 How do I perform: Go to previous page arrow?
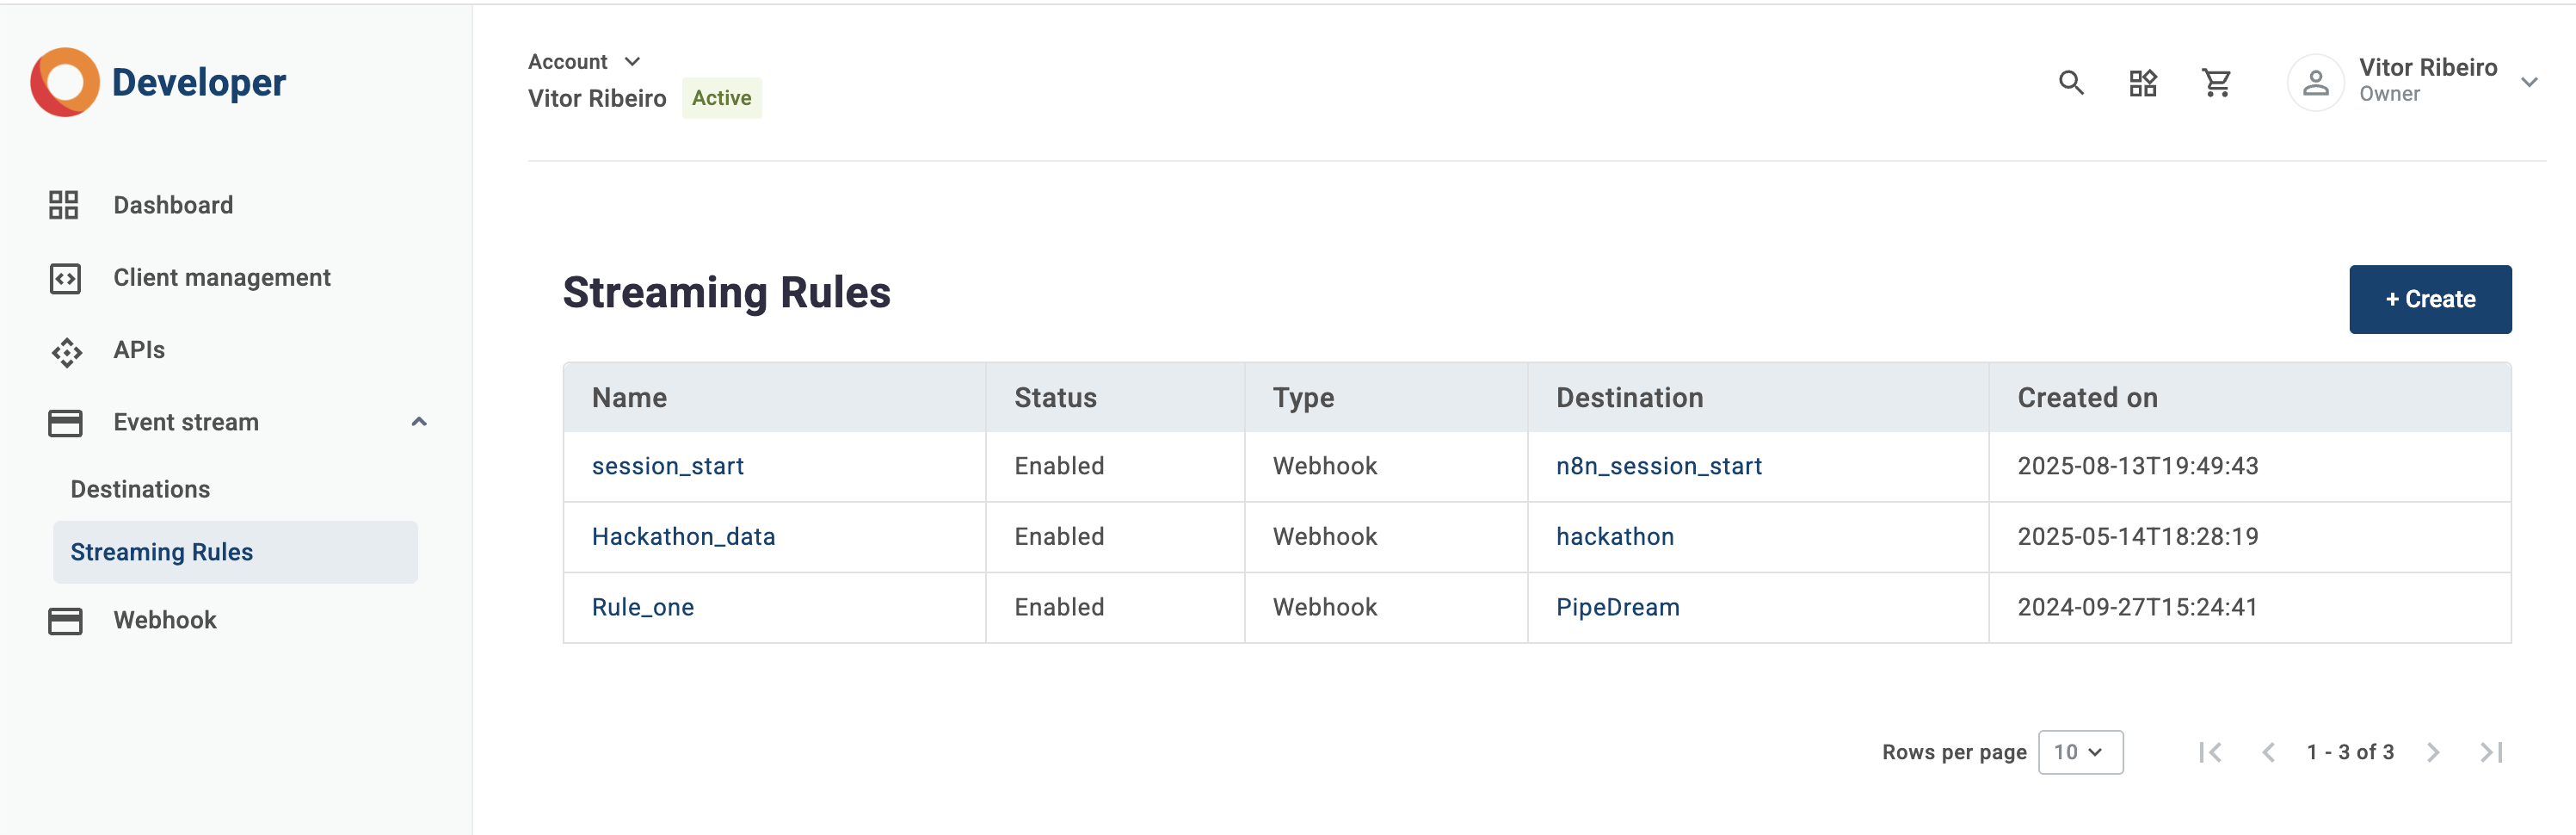coord(2268,752)
